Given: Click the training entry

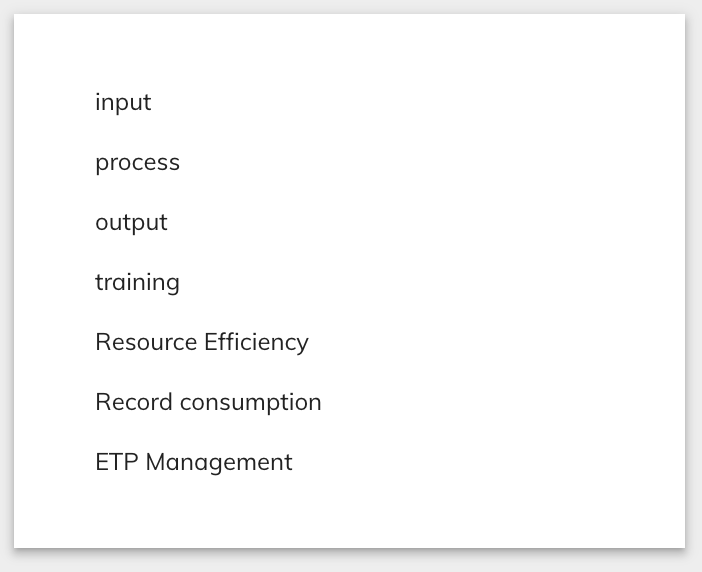Looking at the screenshot, I should 137,282.
